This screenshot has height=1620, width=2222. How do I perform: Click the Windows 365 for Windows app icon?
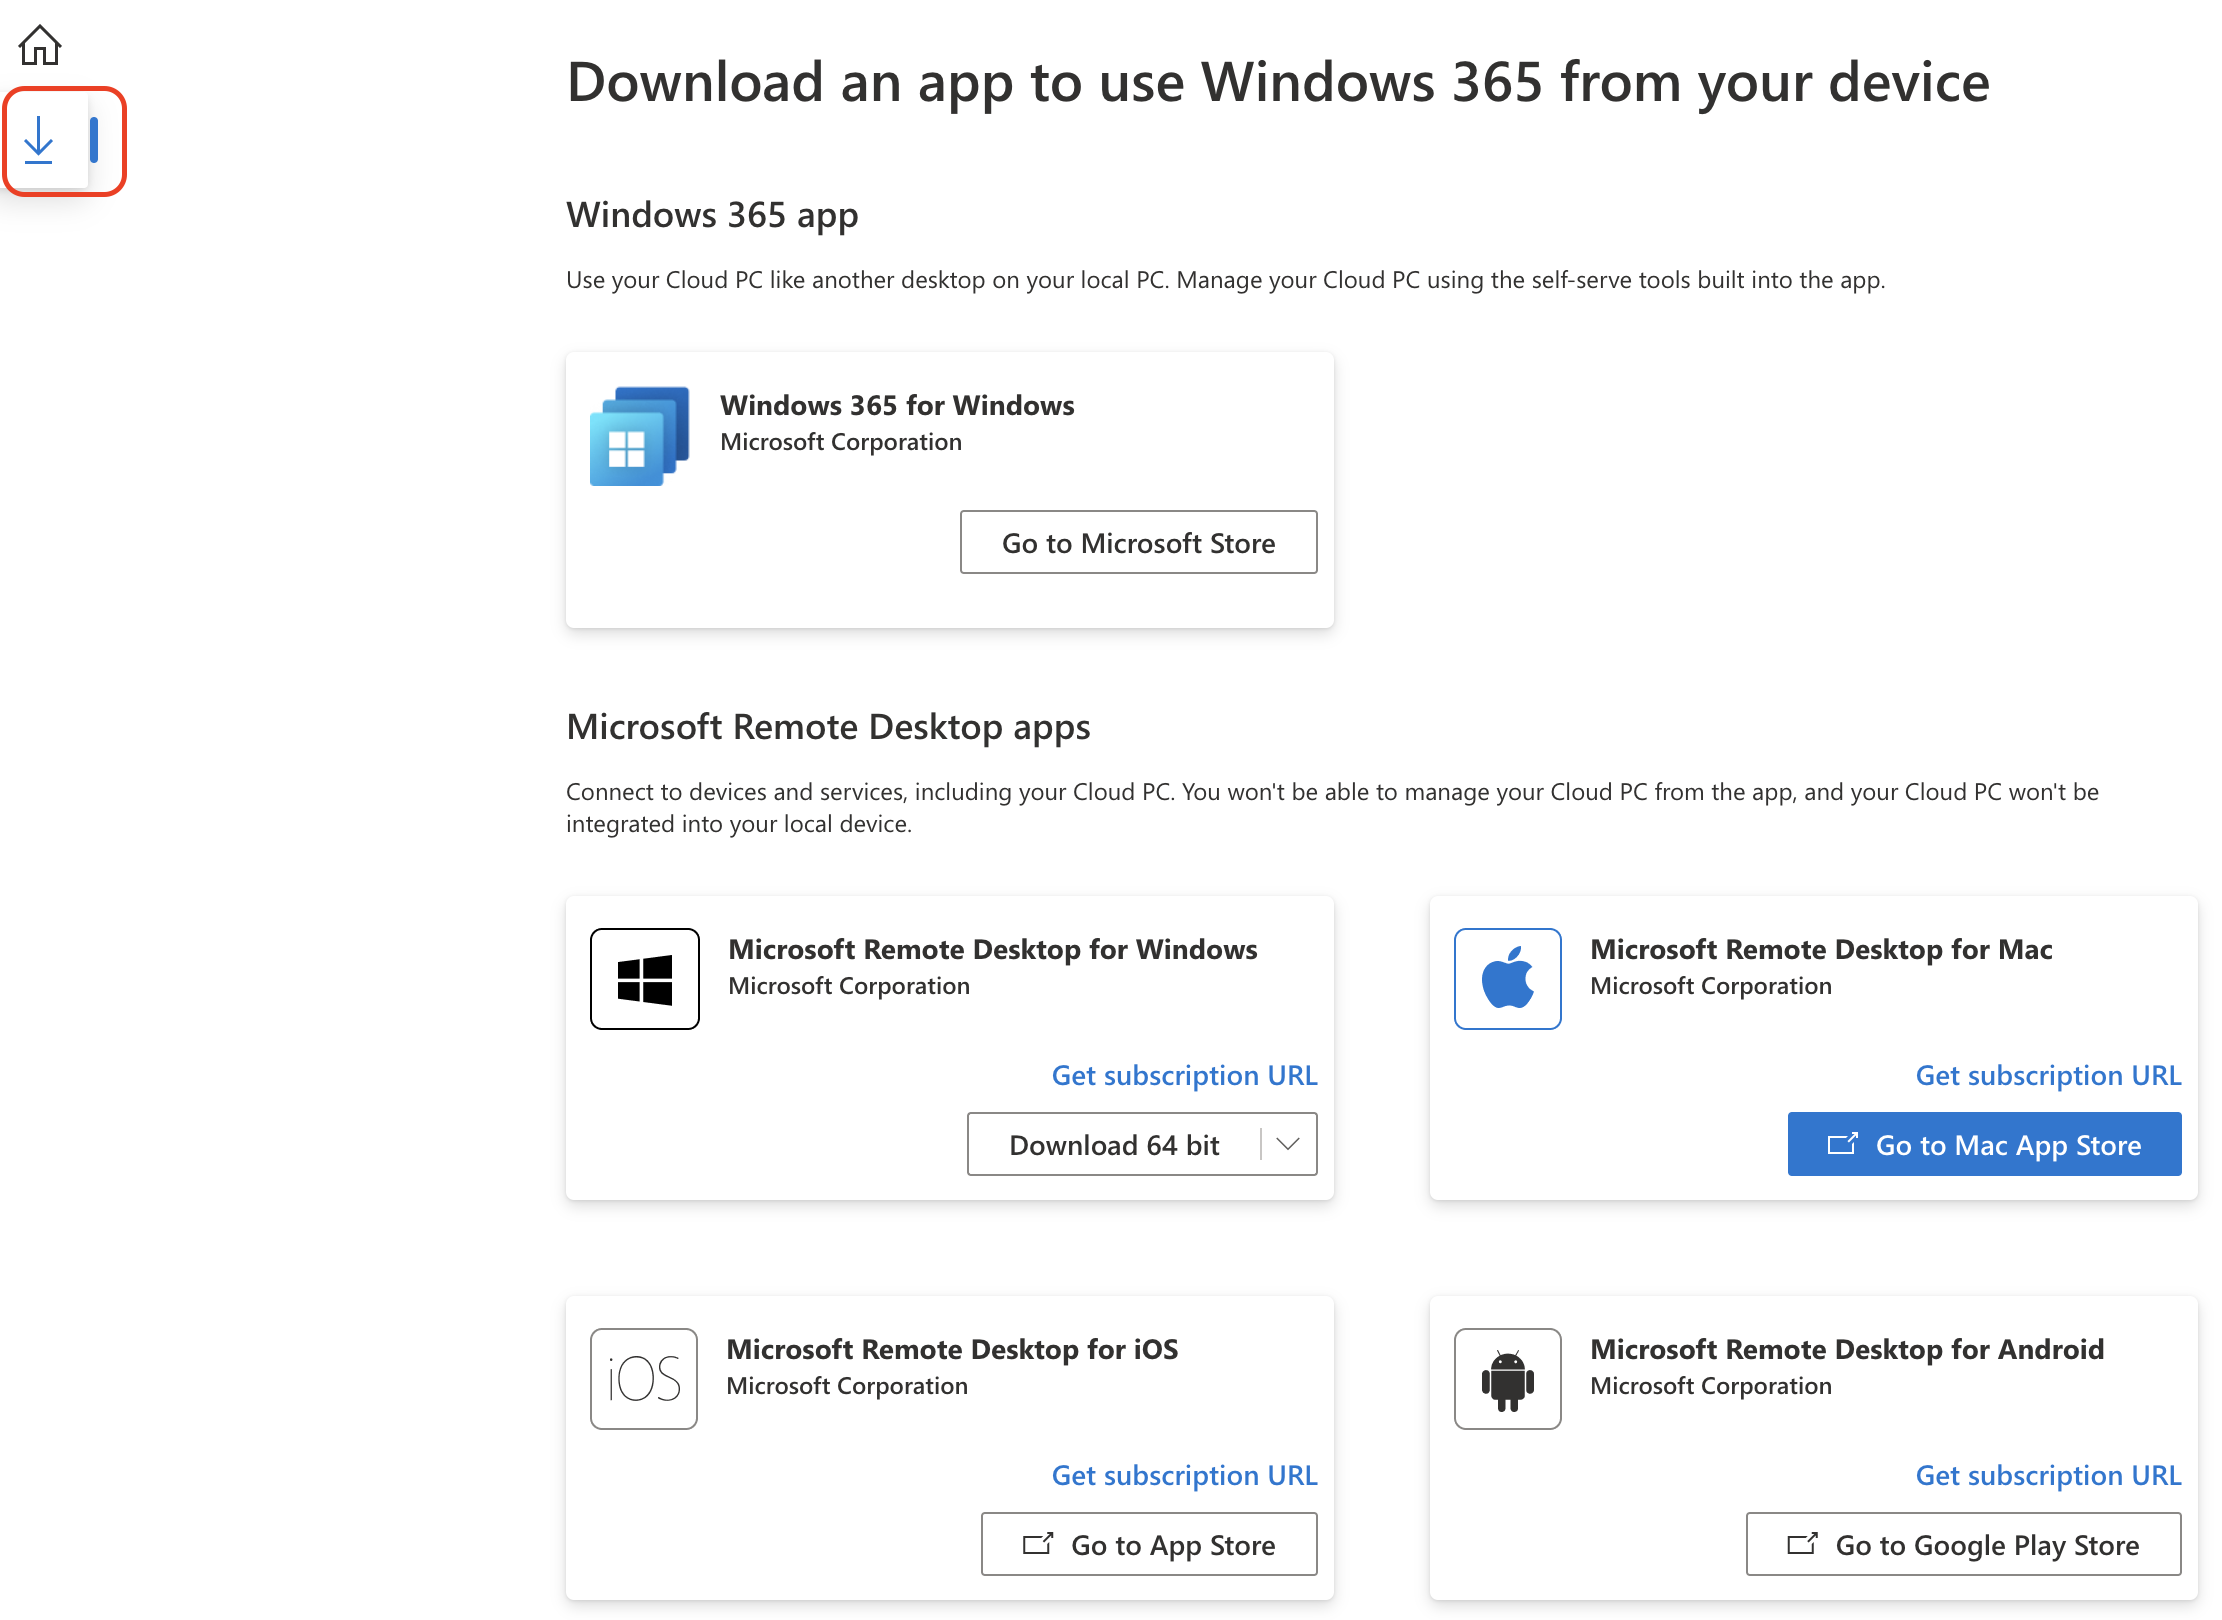pyautogui.click(x=640, y=436)
